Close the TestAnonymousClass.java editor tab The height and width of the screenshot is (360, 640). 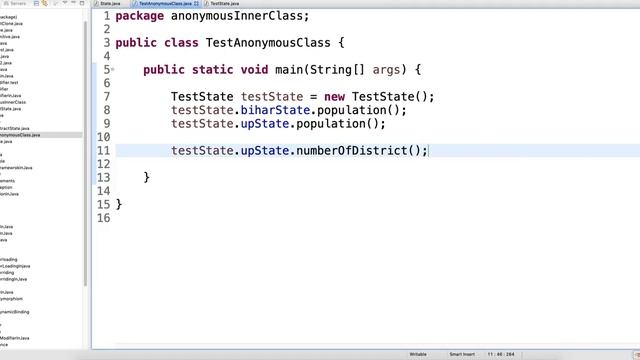(196, 4)
